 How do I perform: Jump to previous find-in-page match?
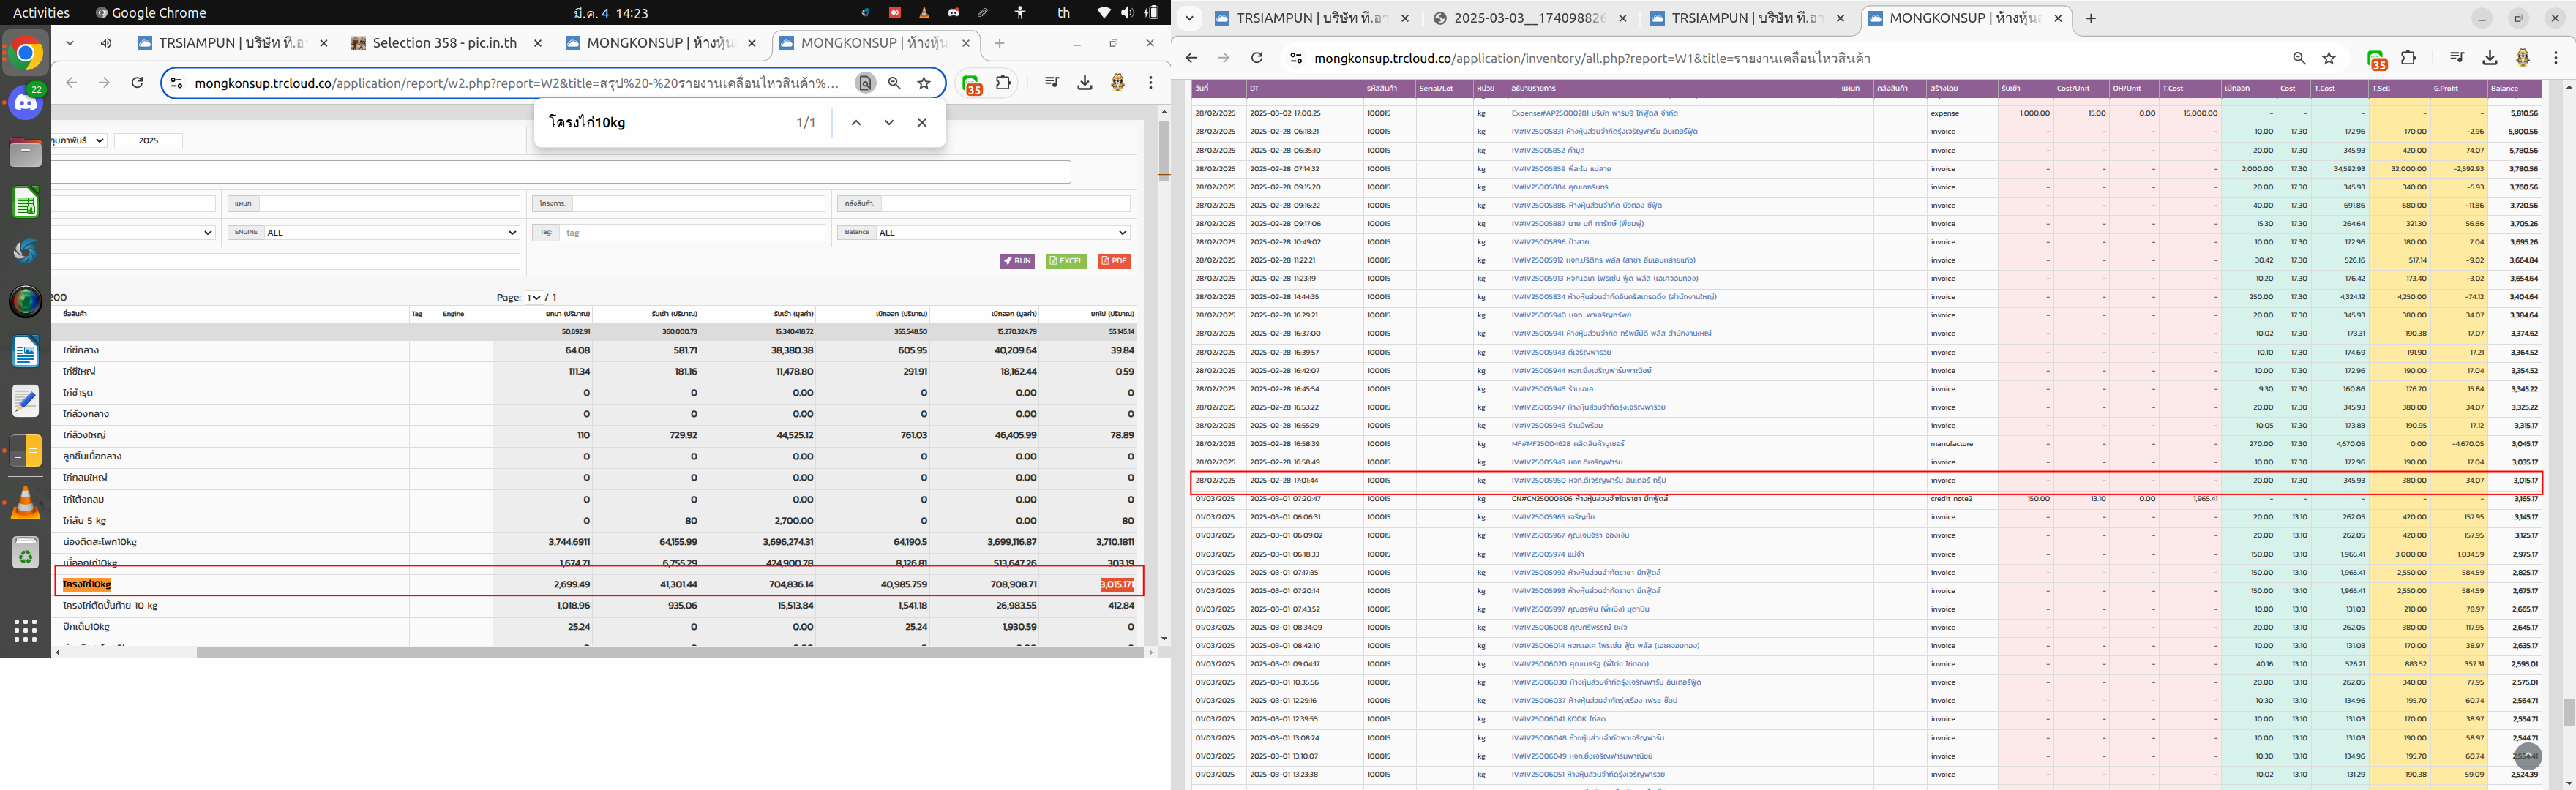click(x=856, y=122)
